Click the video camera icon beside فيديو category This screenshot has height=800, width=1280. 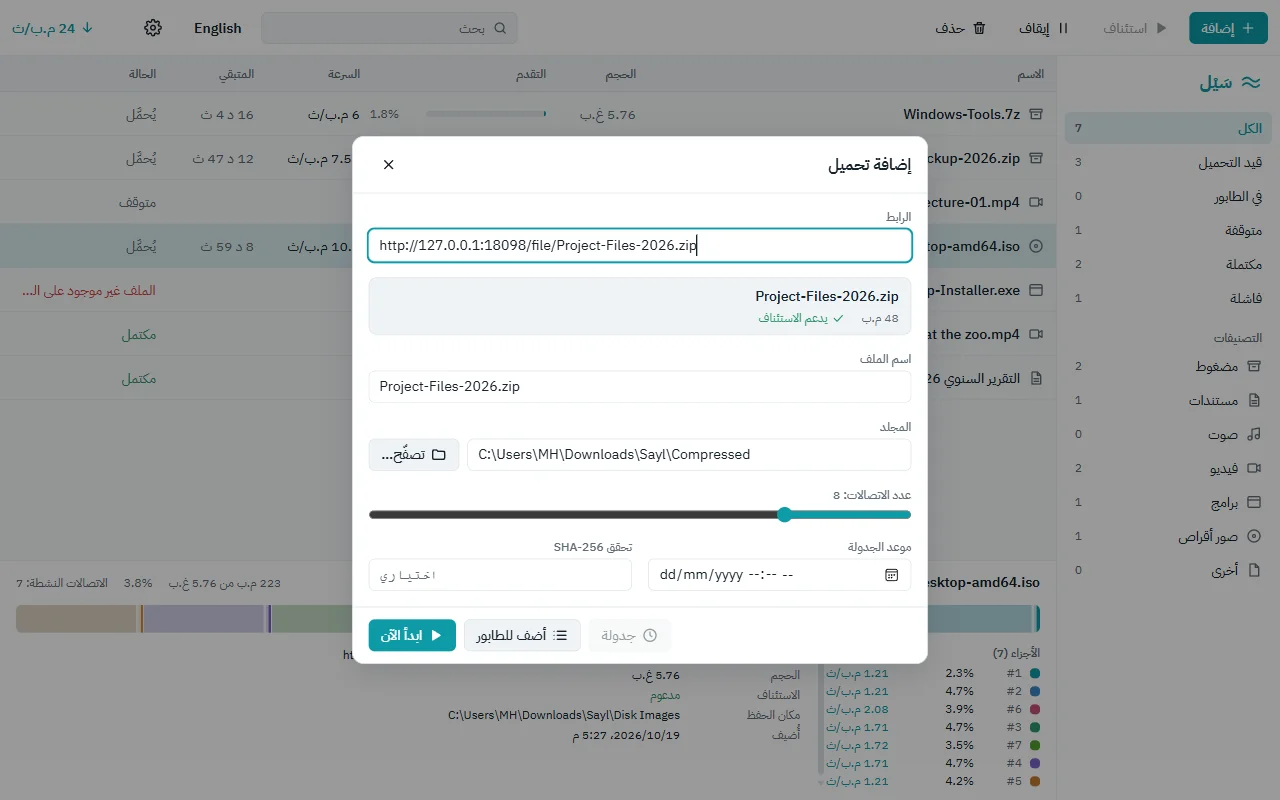[1254, 469]
